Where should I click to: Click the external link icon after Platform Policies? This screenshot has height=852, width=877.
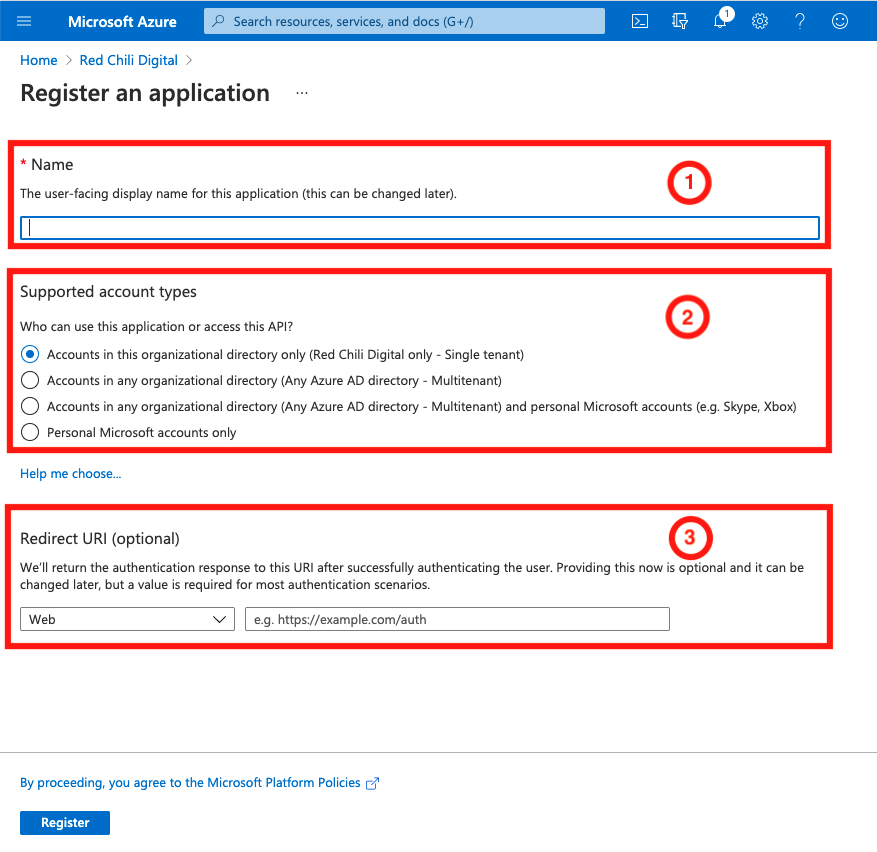(x=373, y=783)
